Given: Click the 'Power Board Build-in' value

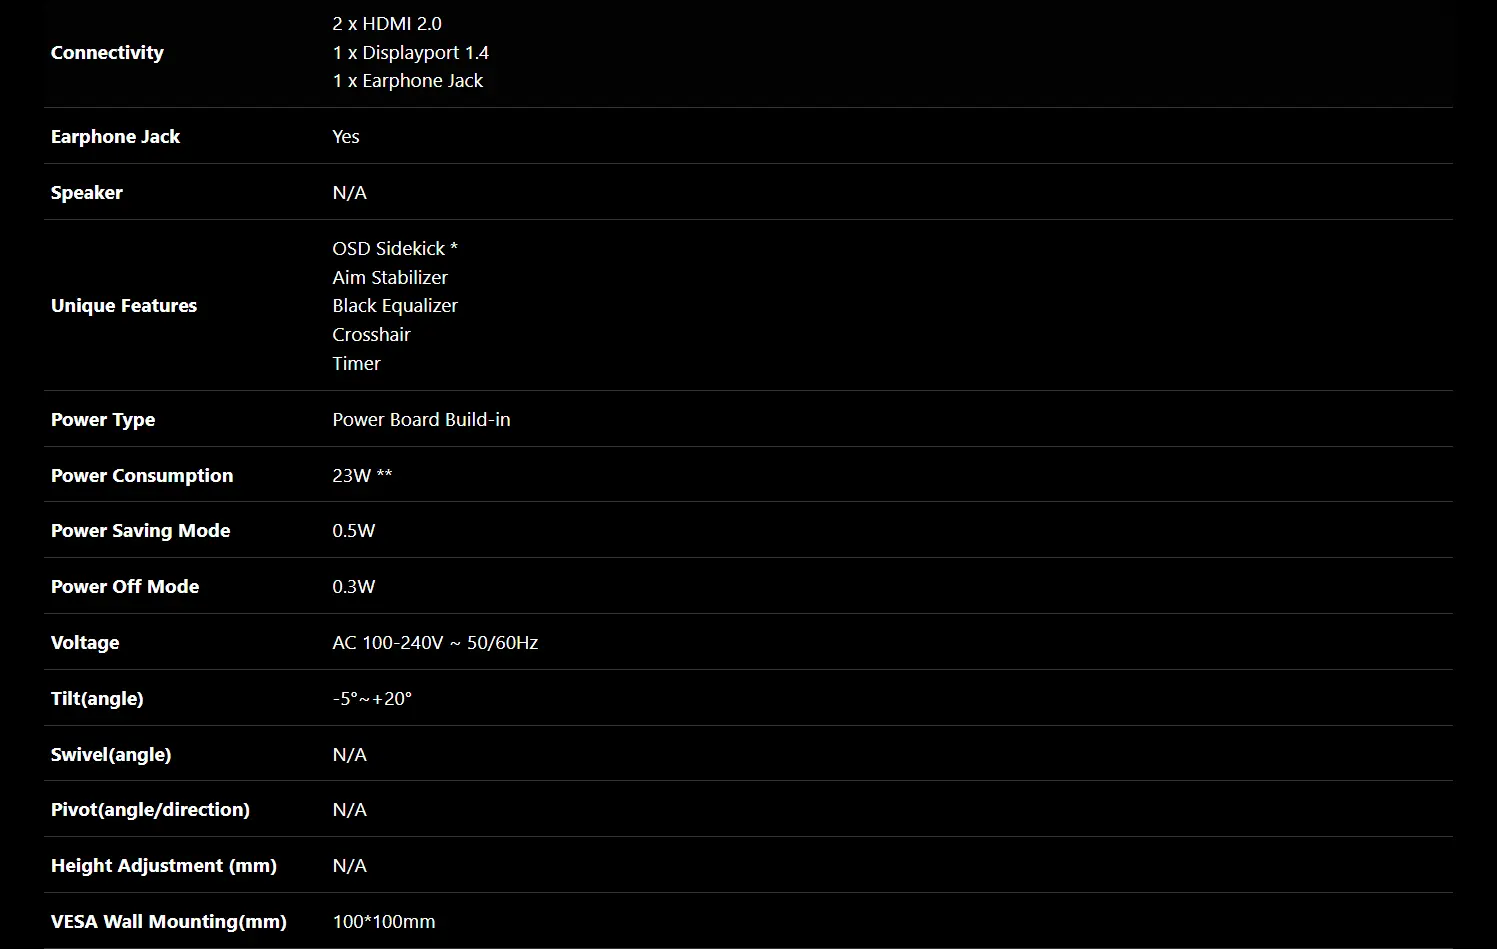Looking at the screenshot, I should 421,420.
